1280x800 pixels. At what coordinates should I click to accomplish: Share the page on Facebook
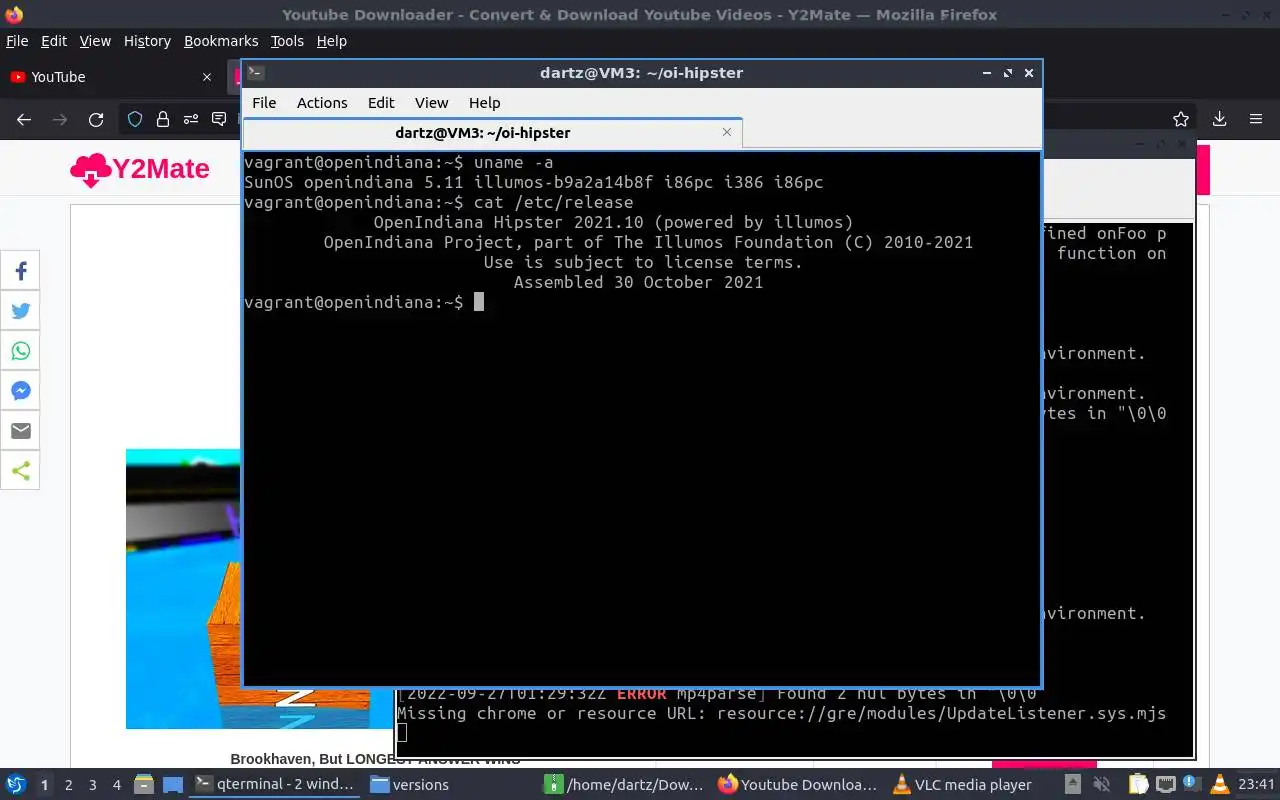[20, 271]
